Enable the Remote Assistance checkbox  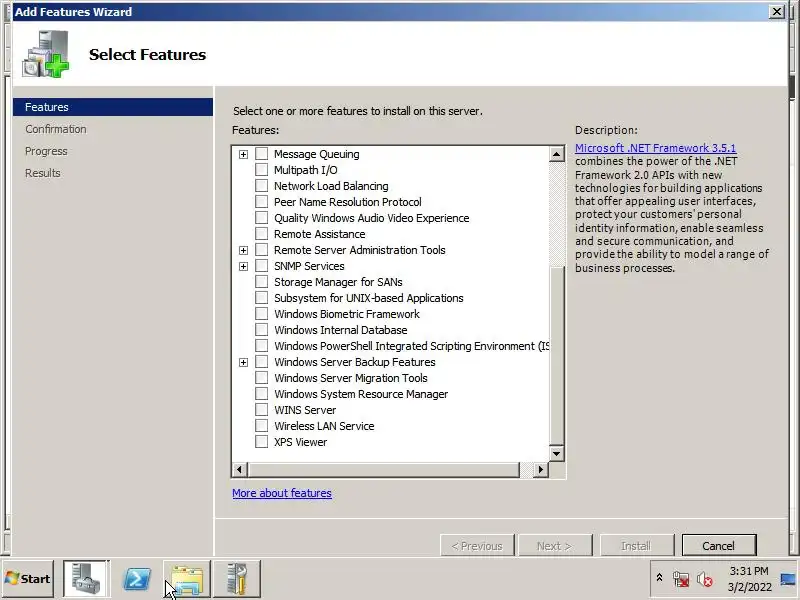[x=261, y=234]
